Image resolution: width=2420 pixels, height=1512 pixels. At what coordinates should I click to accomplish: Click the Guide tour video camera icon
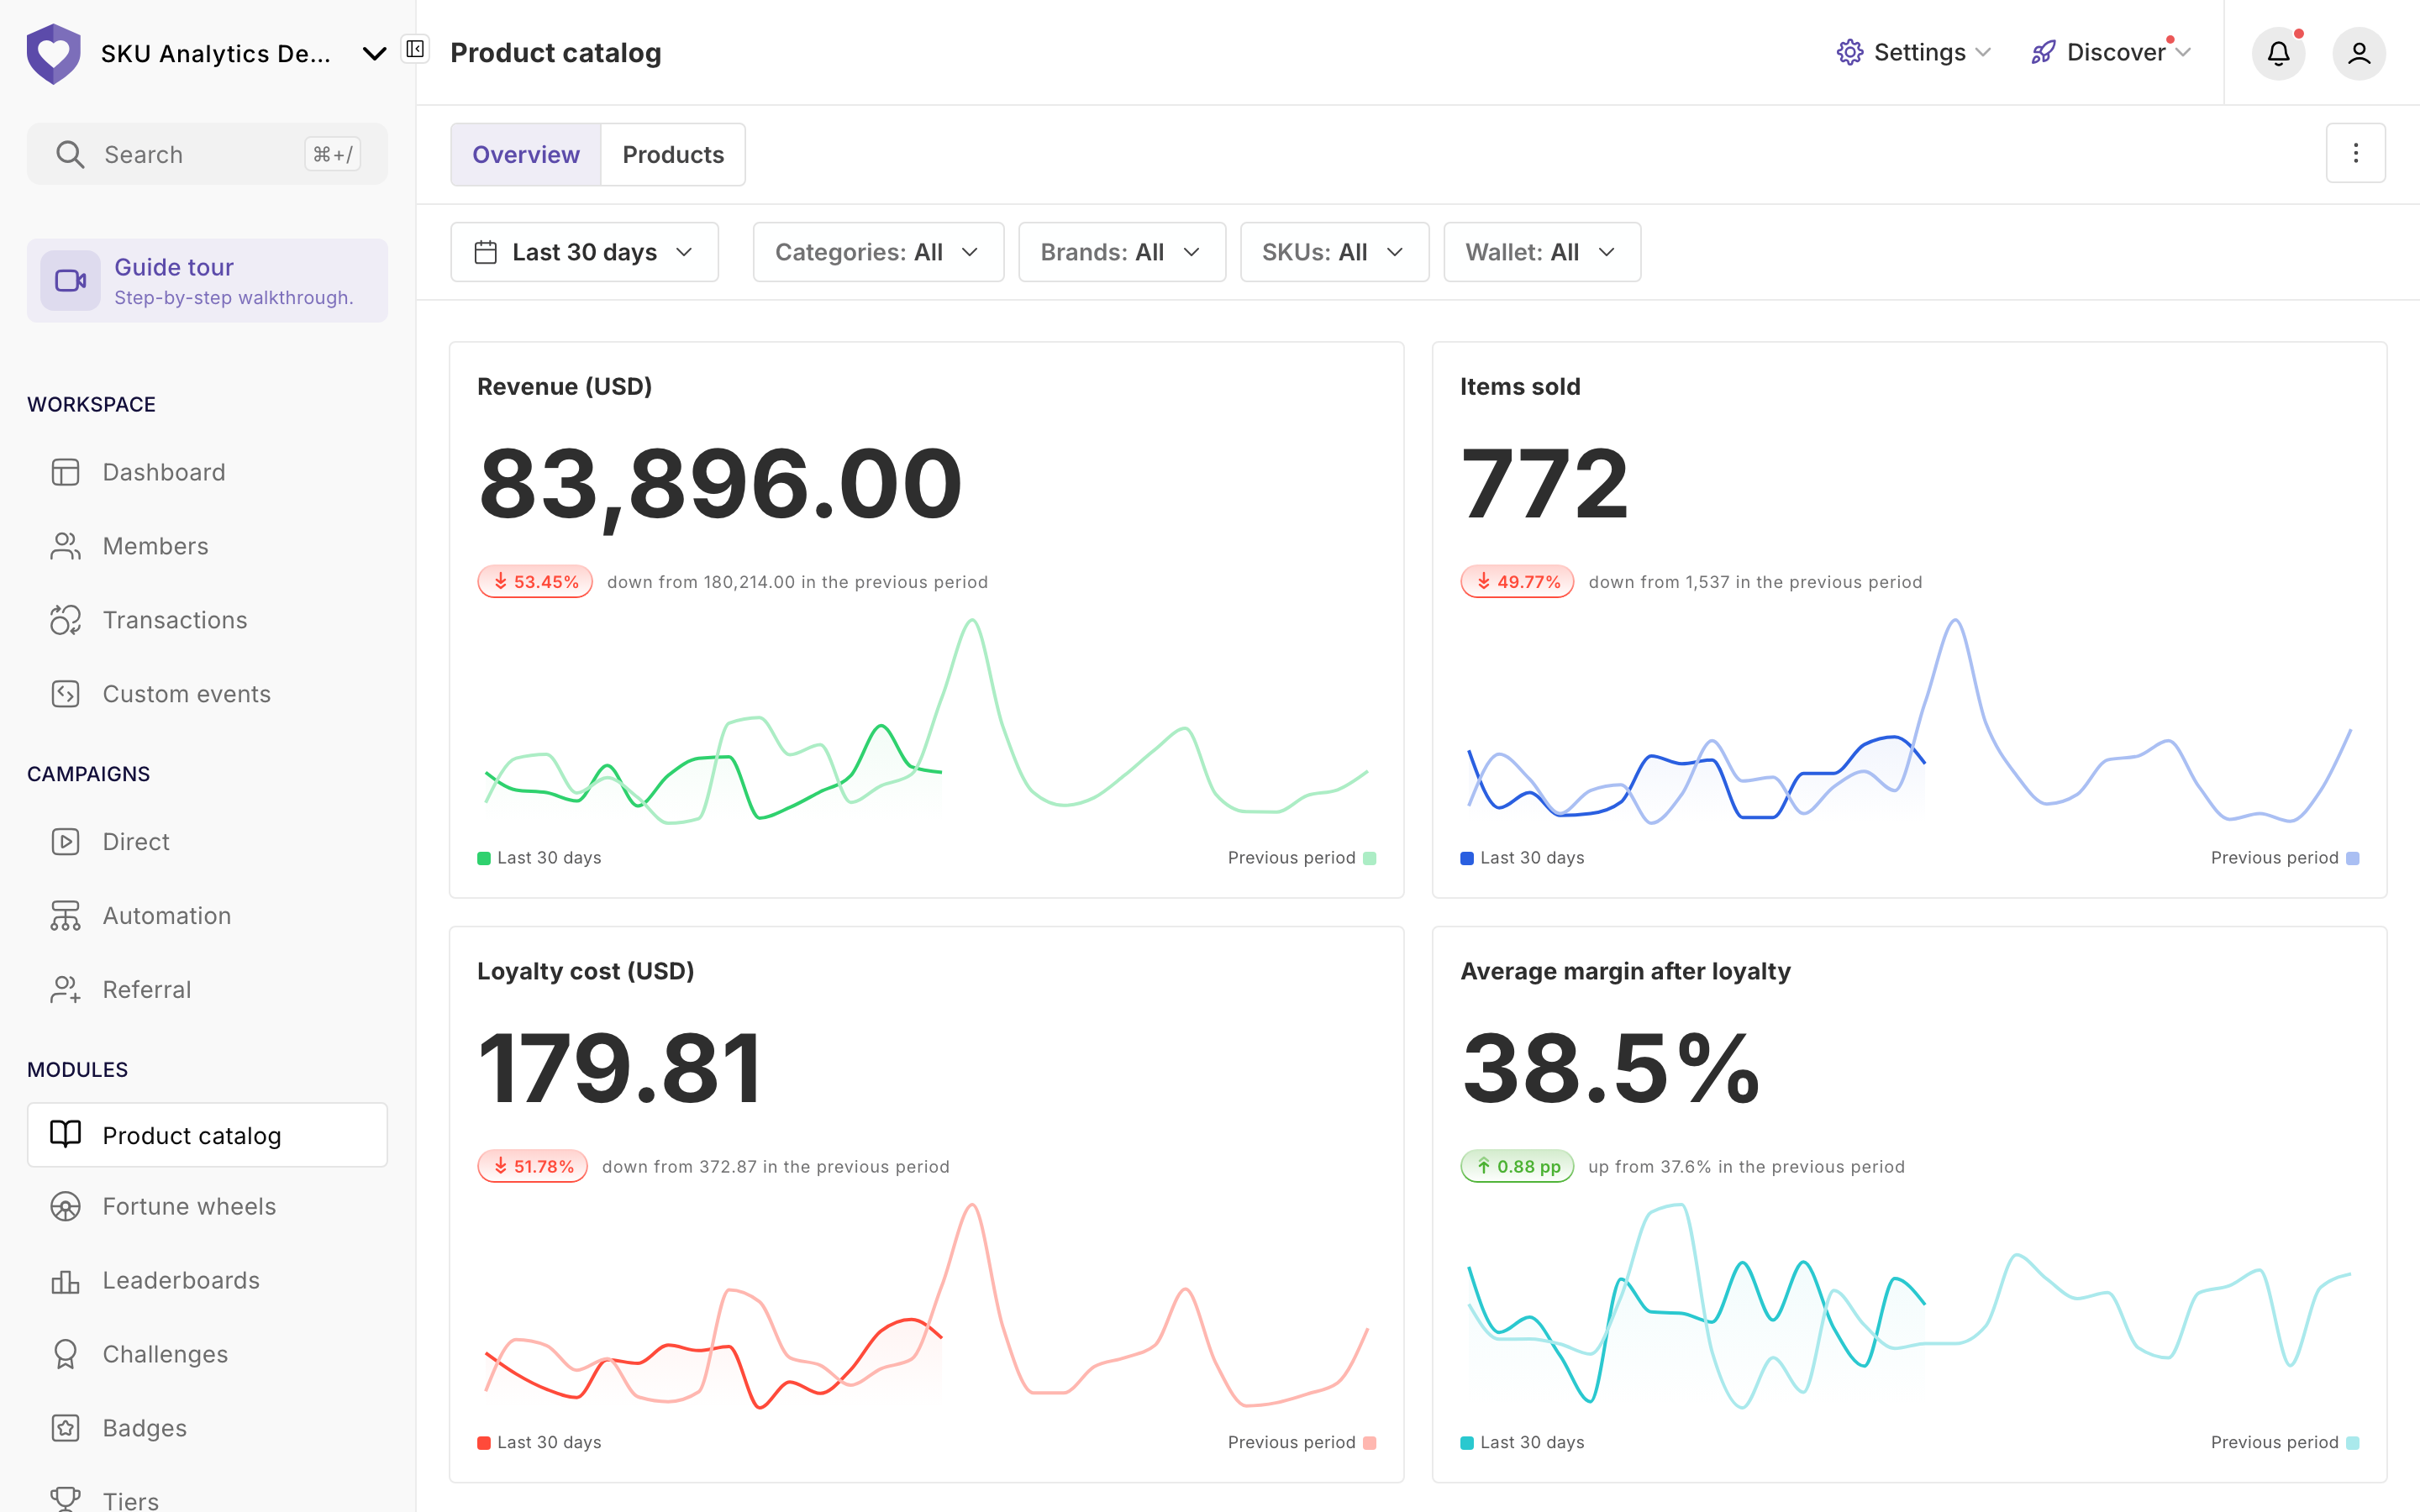(x=70, y=281)
